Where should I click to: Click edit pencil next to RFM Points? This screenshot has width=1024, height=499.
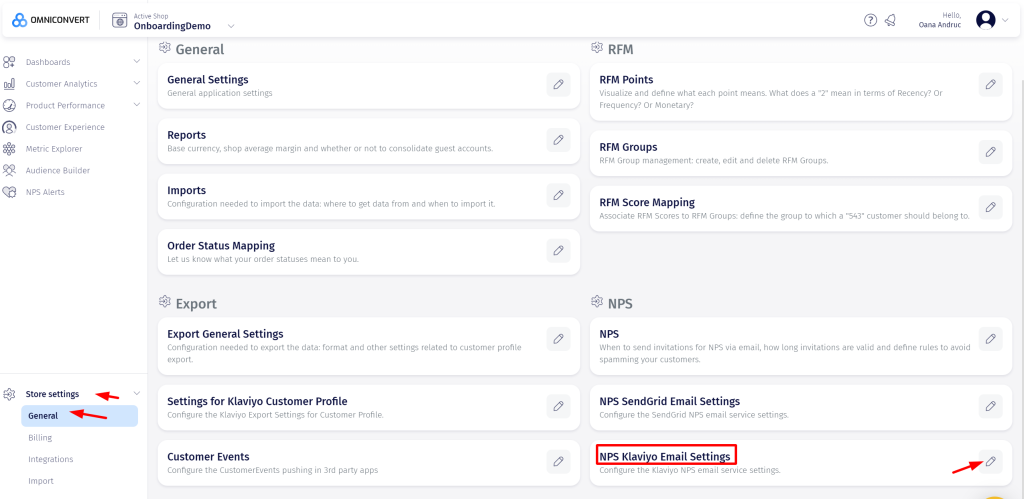click(990, 85)
